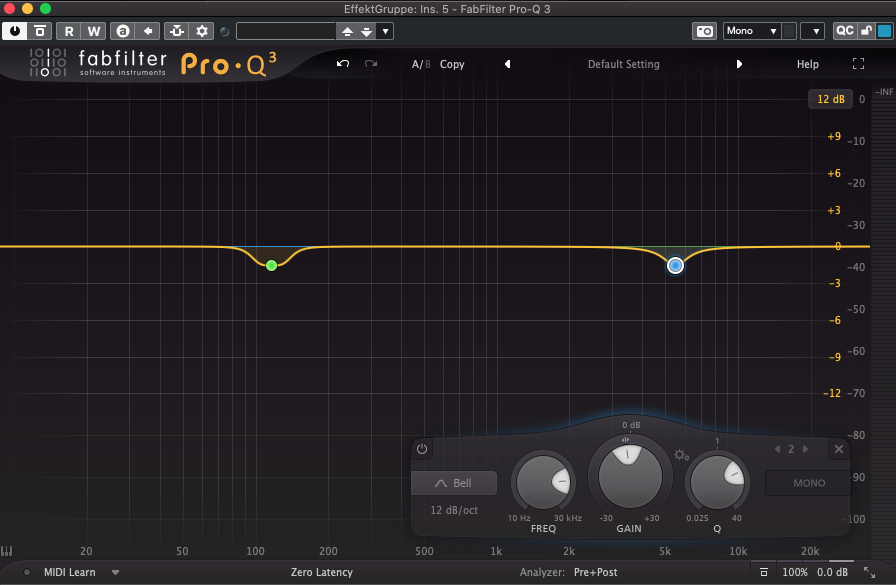The height and width of the screenshot is (585, 896).
Task: Open the 12 dB display range selector
Action: point(830,99)
